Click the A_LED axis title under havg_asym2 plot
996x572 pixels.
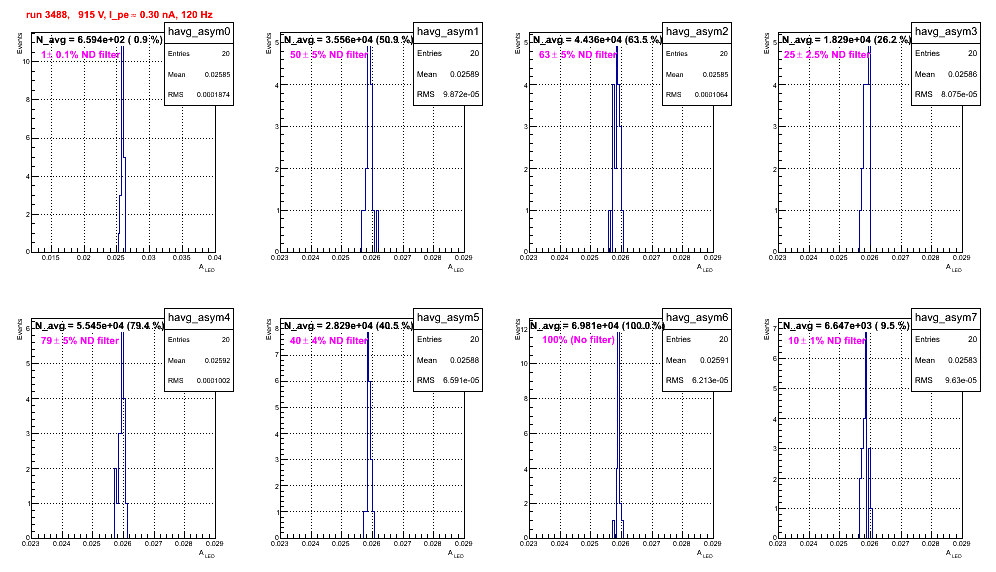(x=705, y=268)
